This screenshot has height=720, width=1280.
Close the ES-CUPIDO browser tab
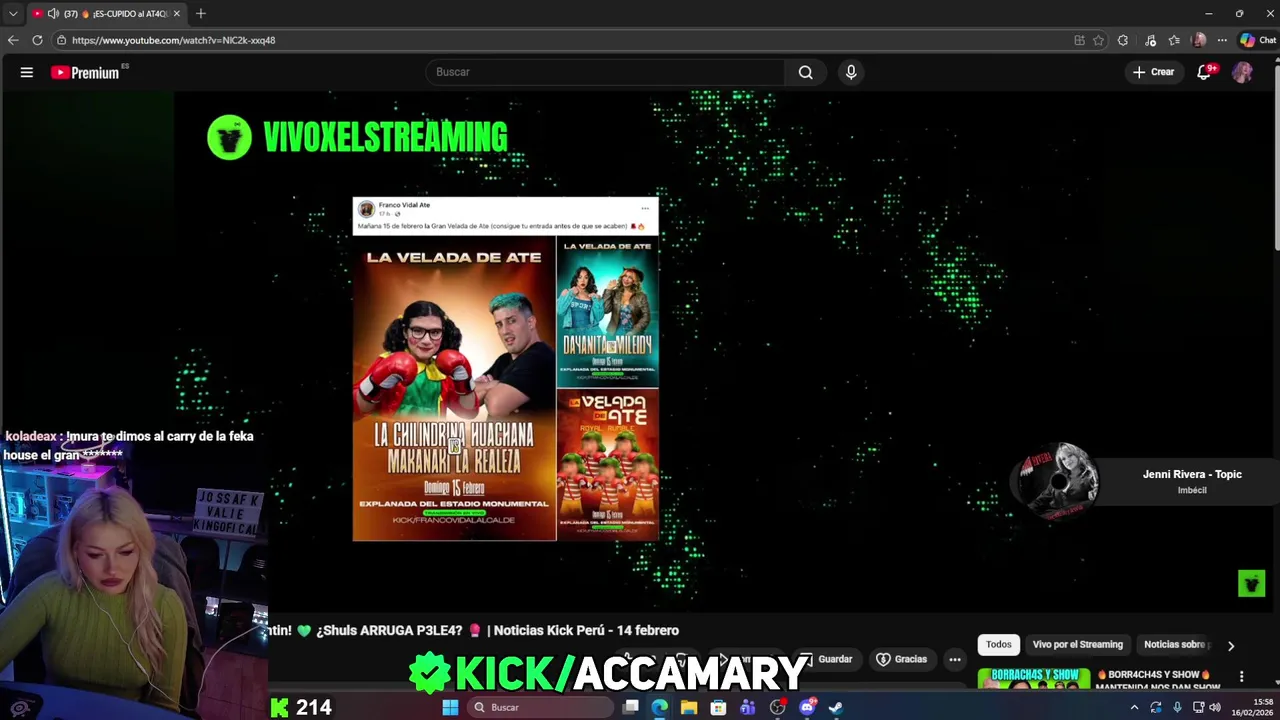(x=176, y=14)
